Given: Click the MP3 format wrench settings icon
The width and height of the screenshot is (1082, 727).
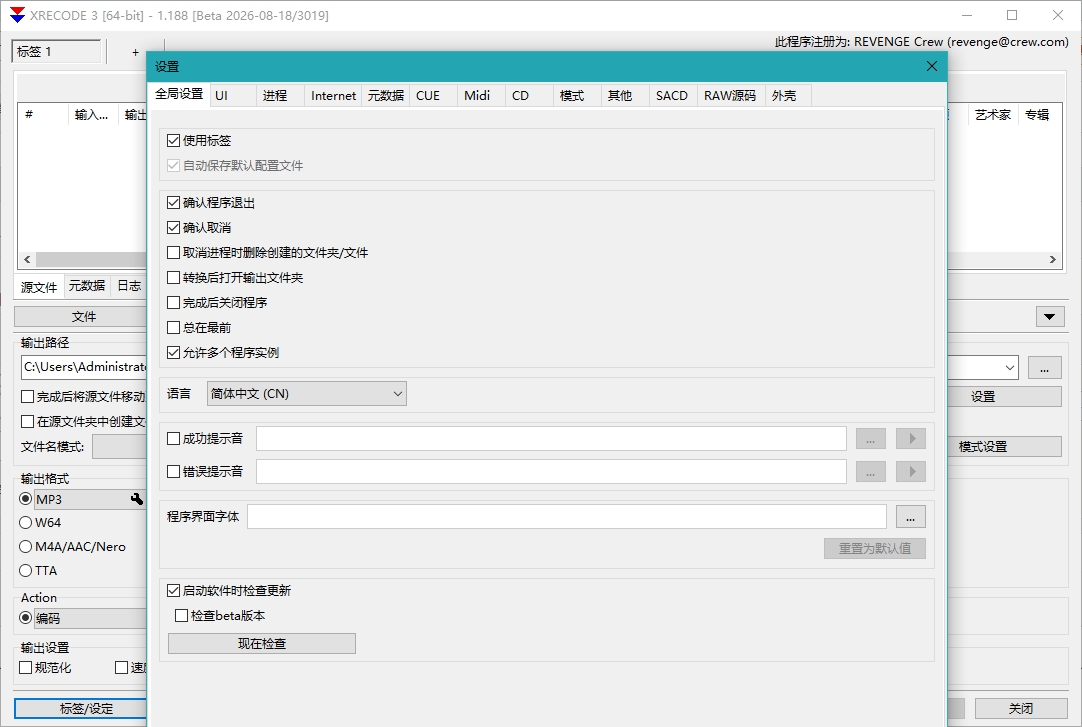Looking at the screenshot, I should pos(137,499).
